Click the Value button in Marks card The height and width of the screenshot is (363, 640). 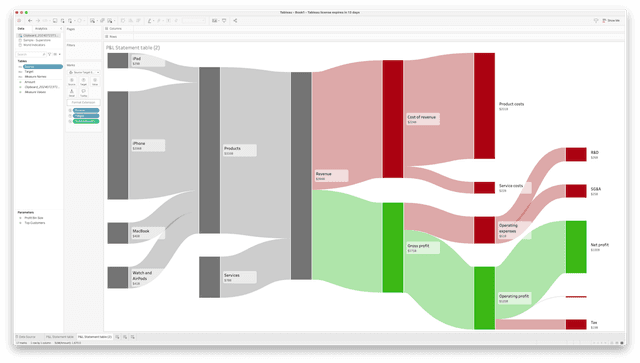click(x=95, y=82)
